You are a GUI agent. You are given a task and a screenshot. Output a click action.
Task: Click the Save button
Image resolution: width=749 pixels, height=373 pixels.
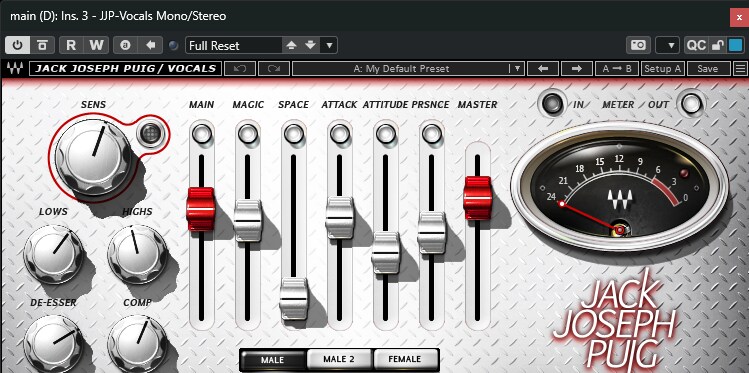708,69
